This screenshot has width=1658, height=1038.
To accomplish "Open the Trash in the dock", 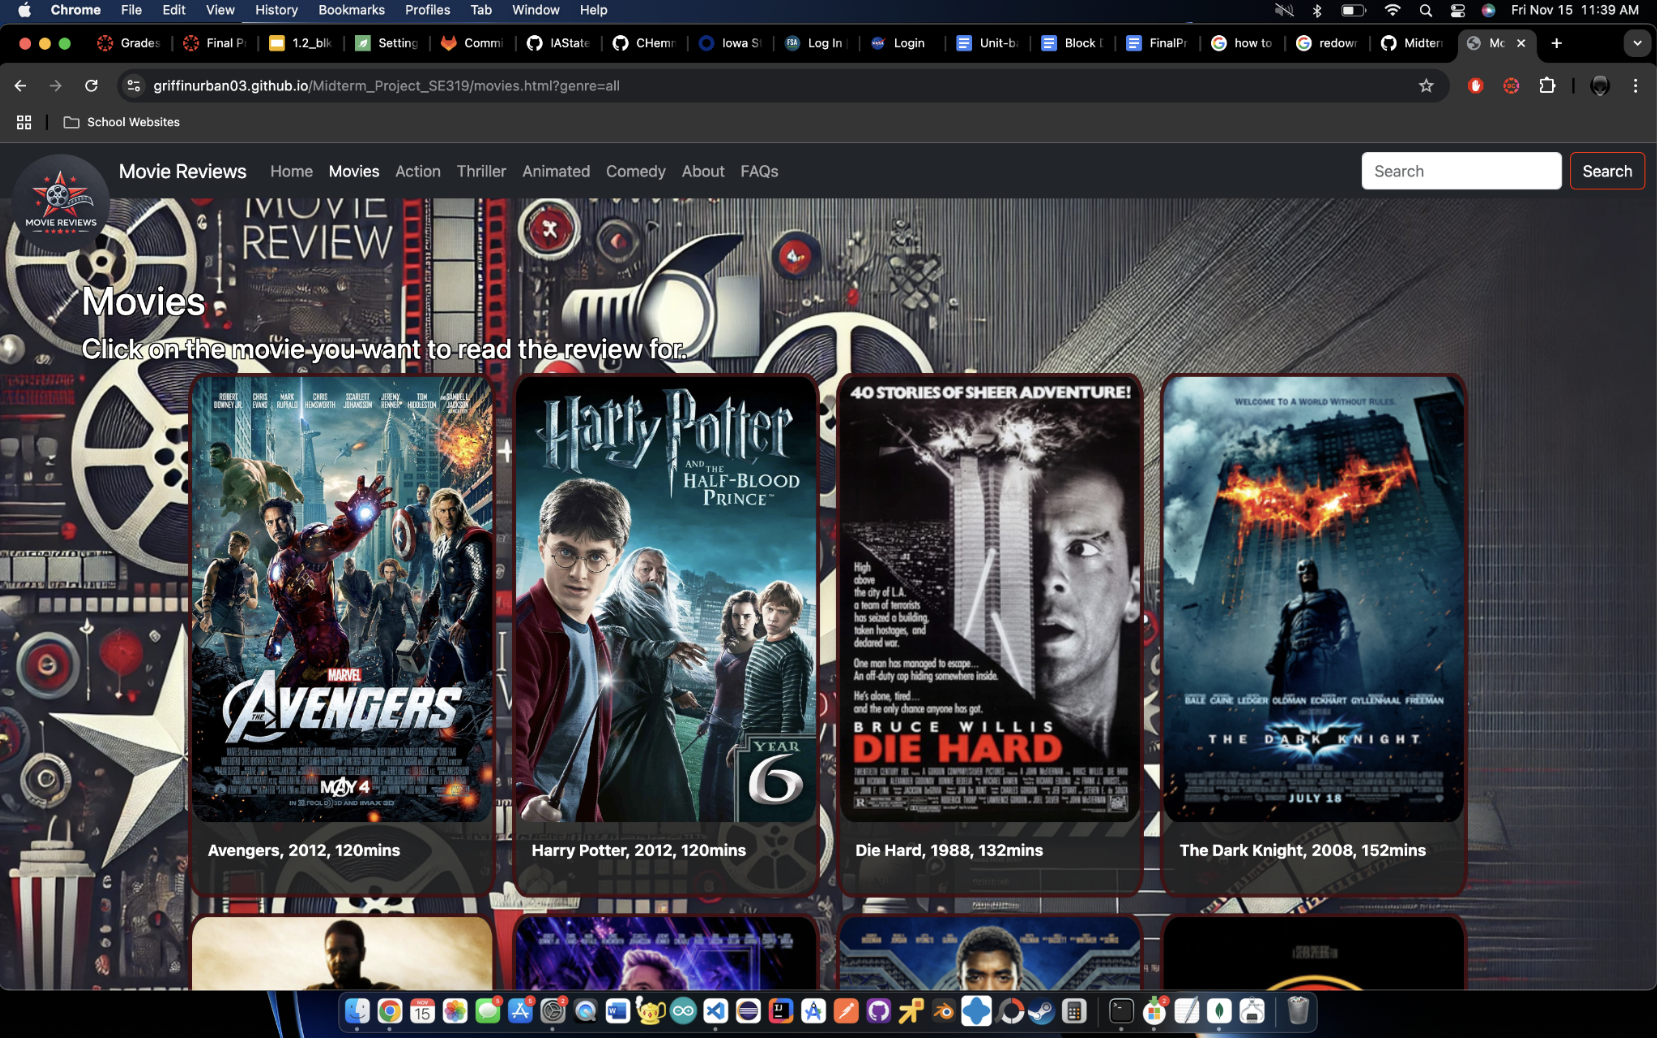I will click(1298, 1011).
